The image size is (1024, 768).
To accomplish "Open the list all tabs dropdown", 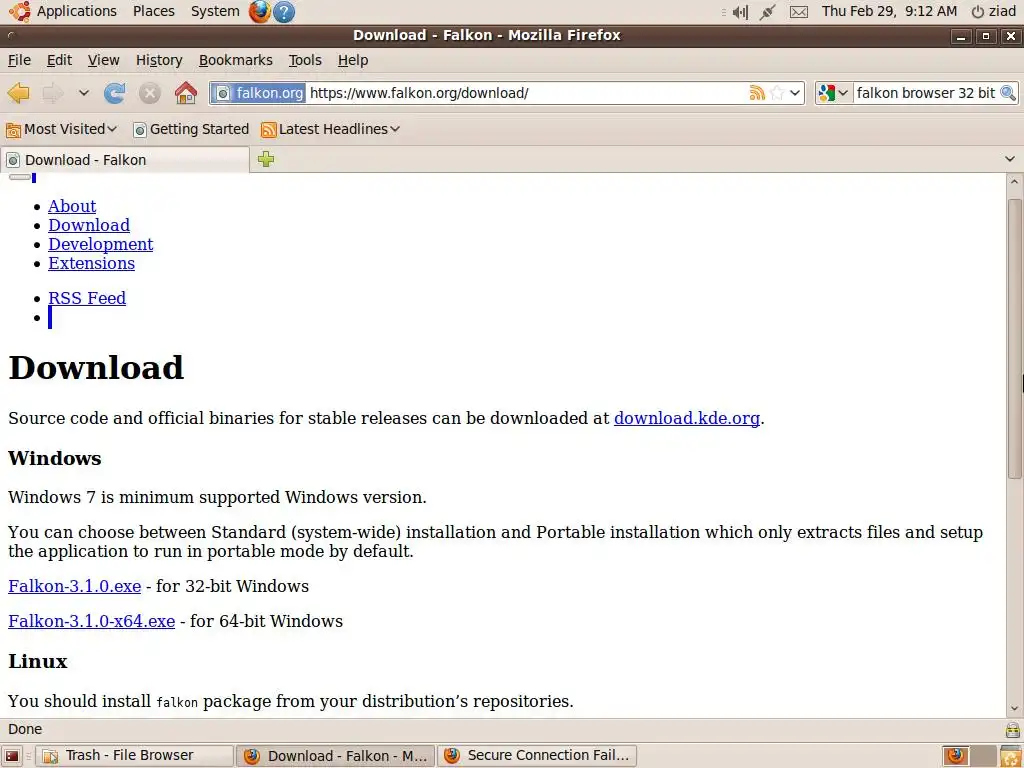I will [1010, 159].
